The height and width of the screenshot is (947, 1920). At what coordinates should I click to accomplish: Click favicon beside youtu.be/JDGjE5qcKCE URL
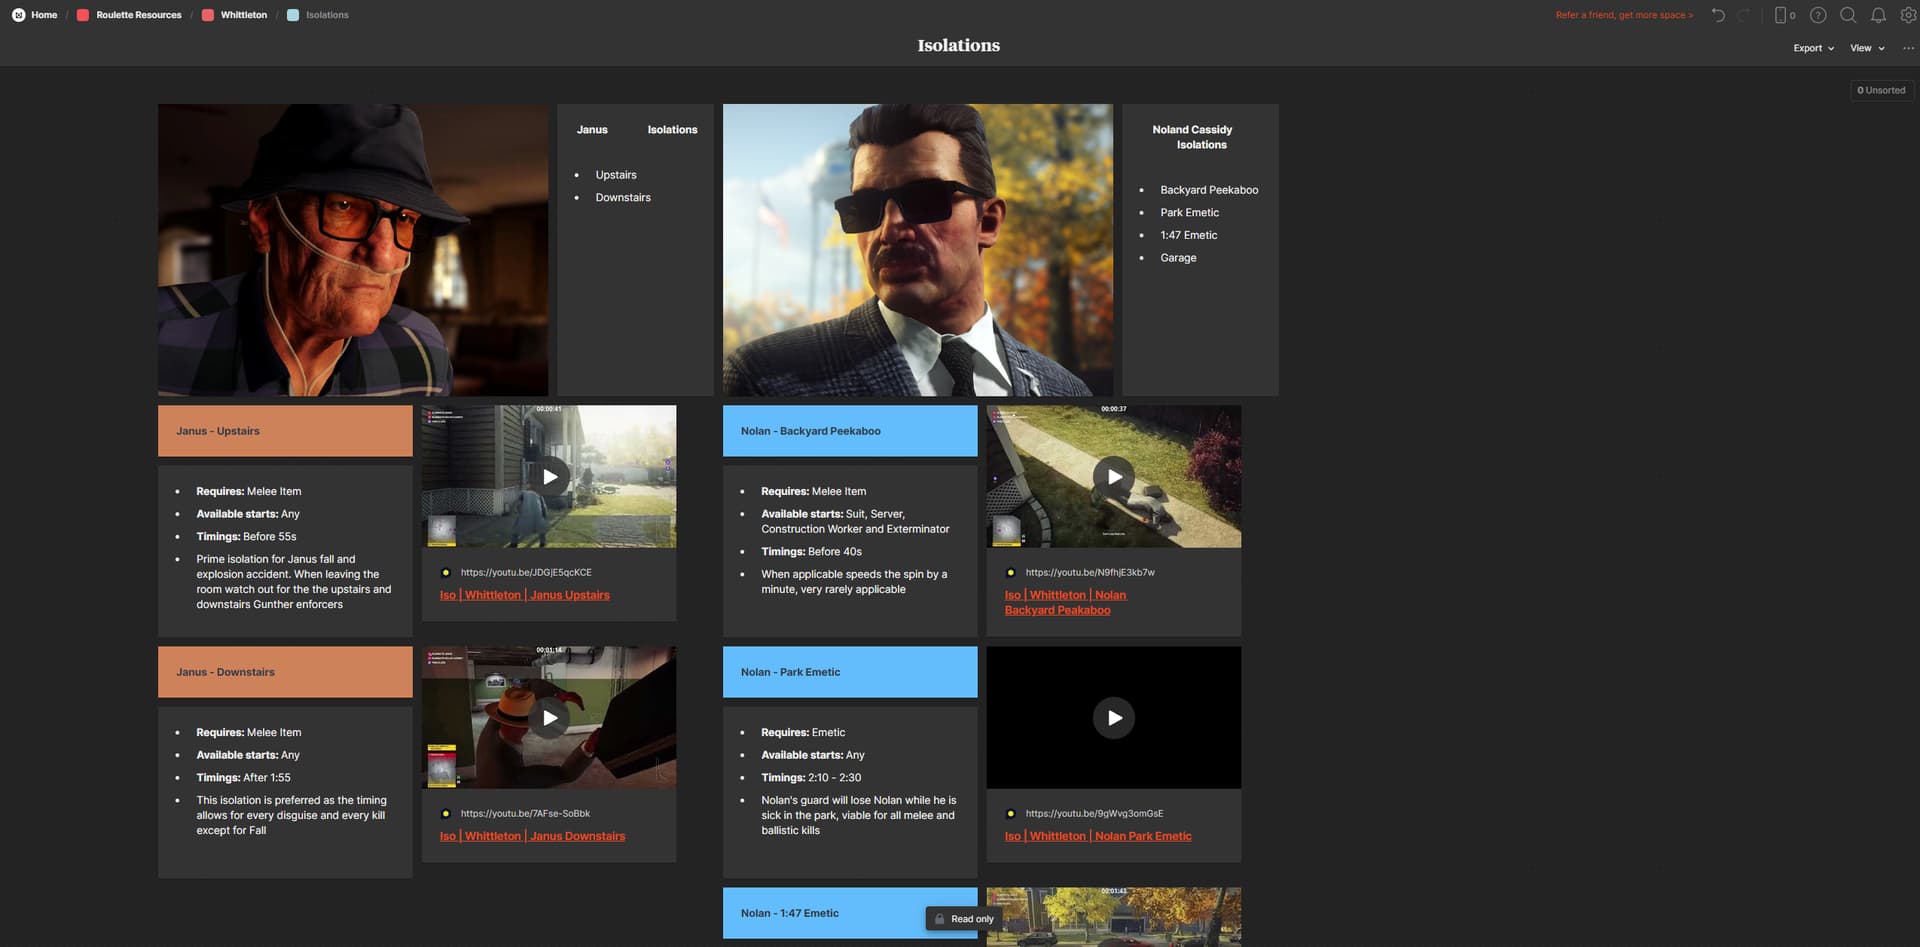[446, 573]
